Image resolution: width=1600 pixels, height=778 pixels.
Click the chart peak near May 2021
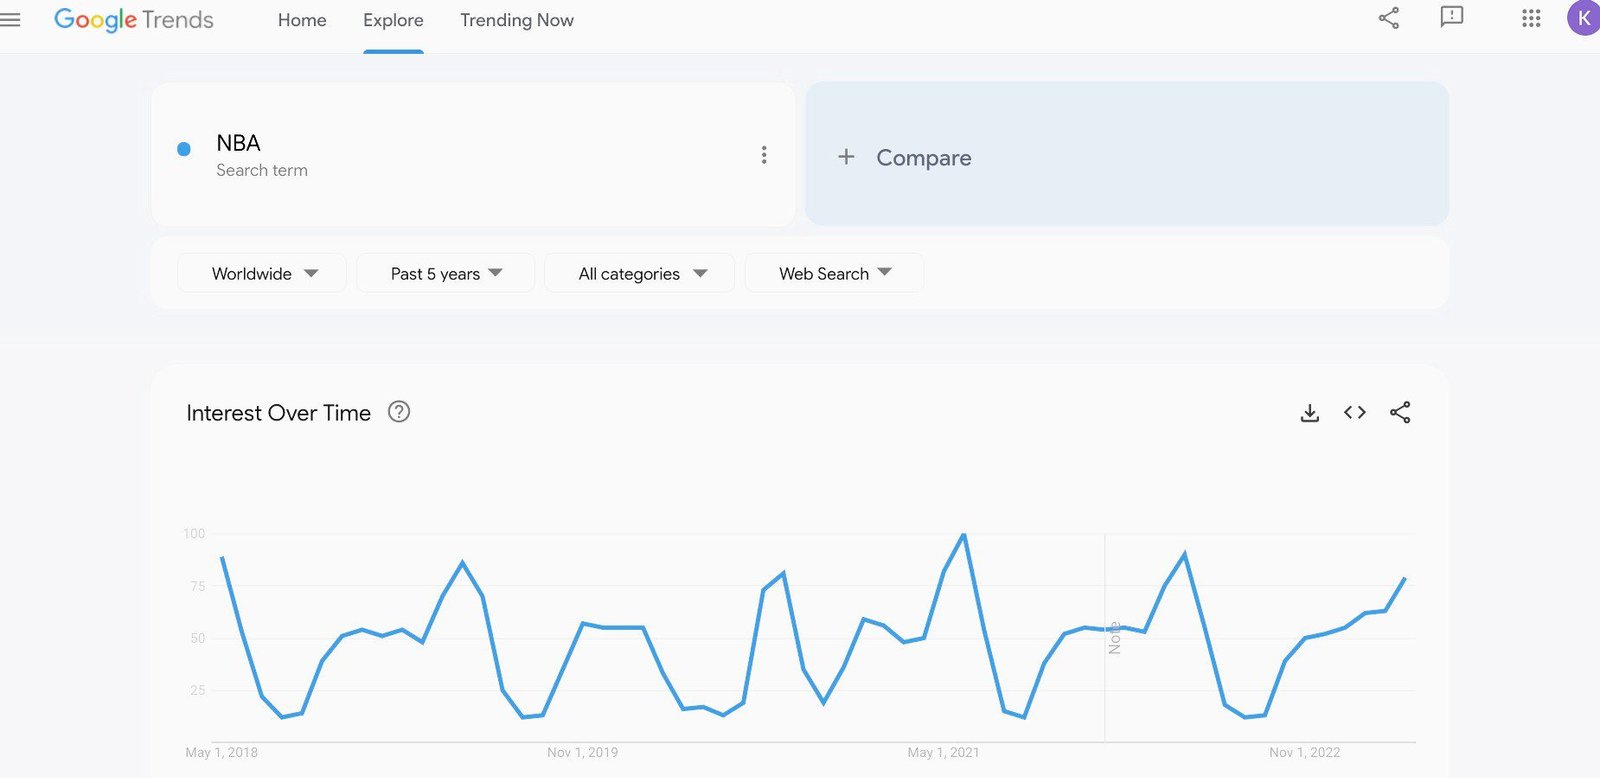pos(964,535)
